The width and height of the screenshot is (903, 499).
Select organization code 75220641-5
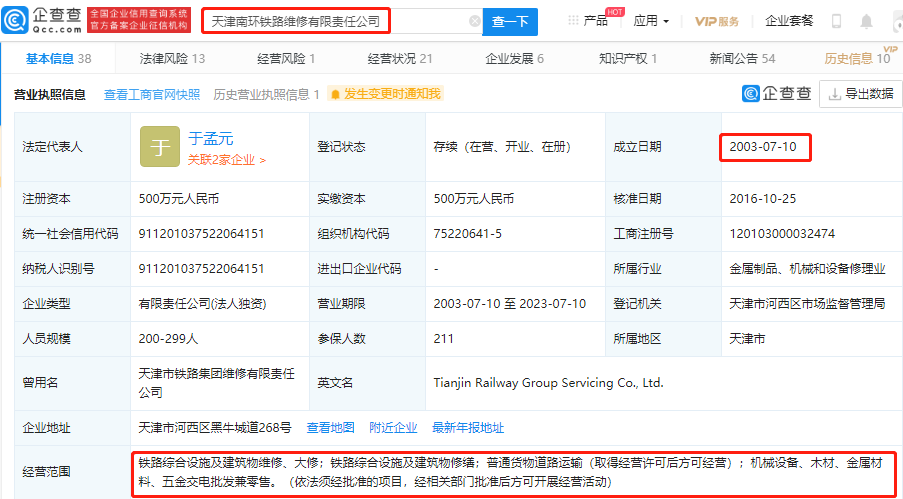point(468,234)
